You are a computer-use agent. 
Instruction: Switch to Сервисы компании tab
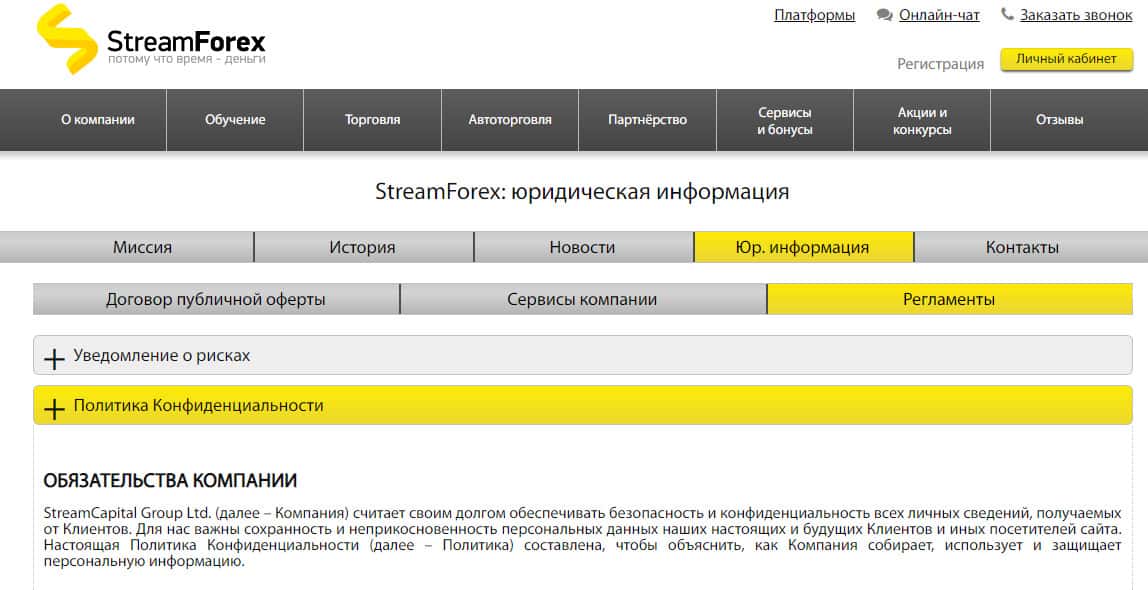tap(582, 300)
